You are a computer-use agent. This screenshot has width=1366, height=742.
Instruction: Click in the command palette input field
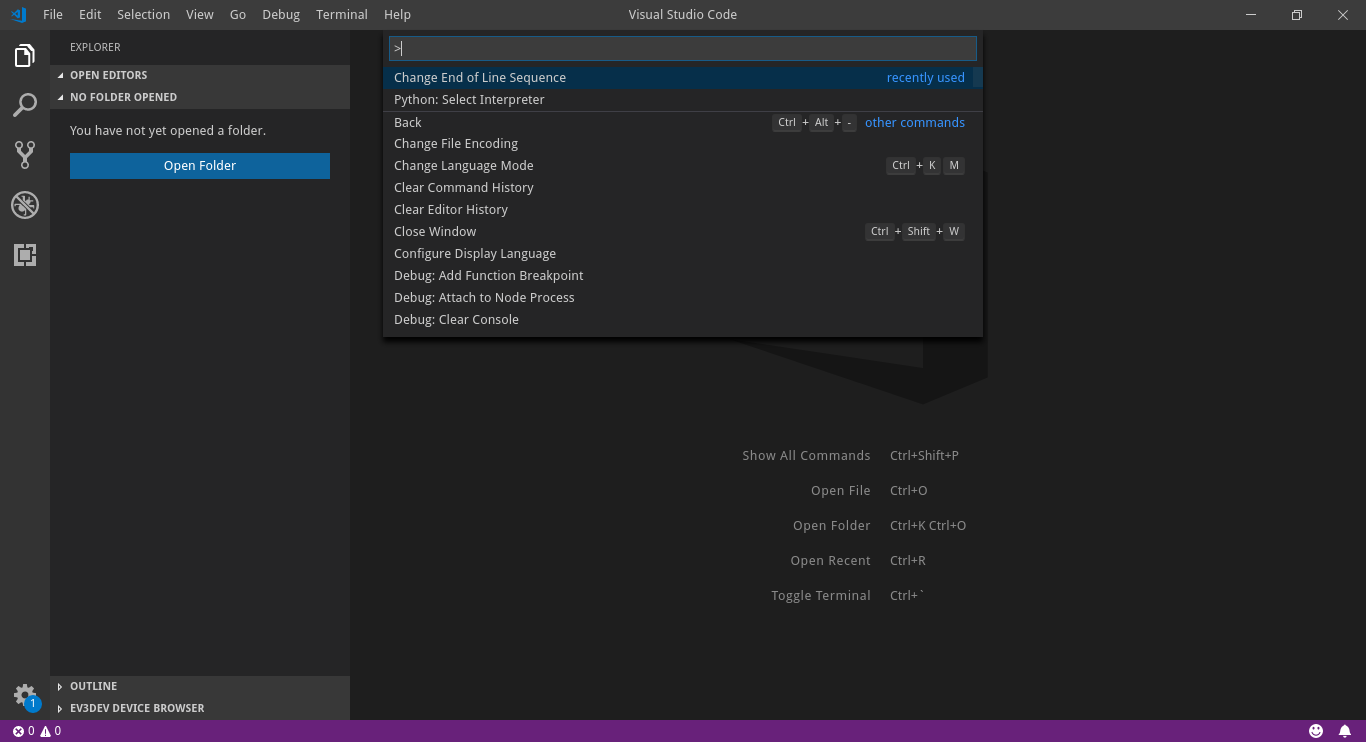point(683,48)
